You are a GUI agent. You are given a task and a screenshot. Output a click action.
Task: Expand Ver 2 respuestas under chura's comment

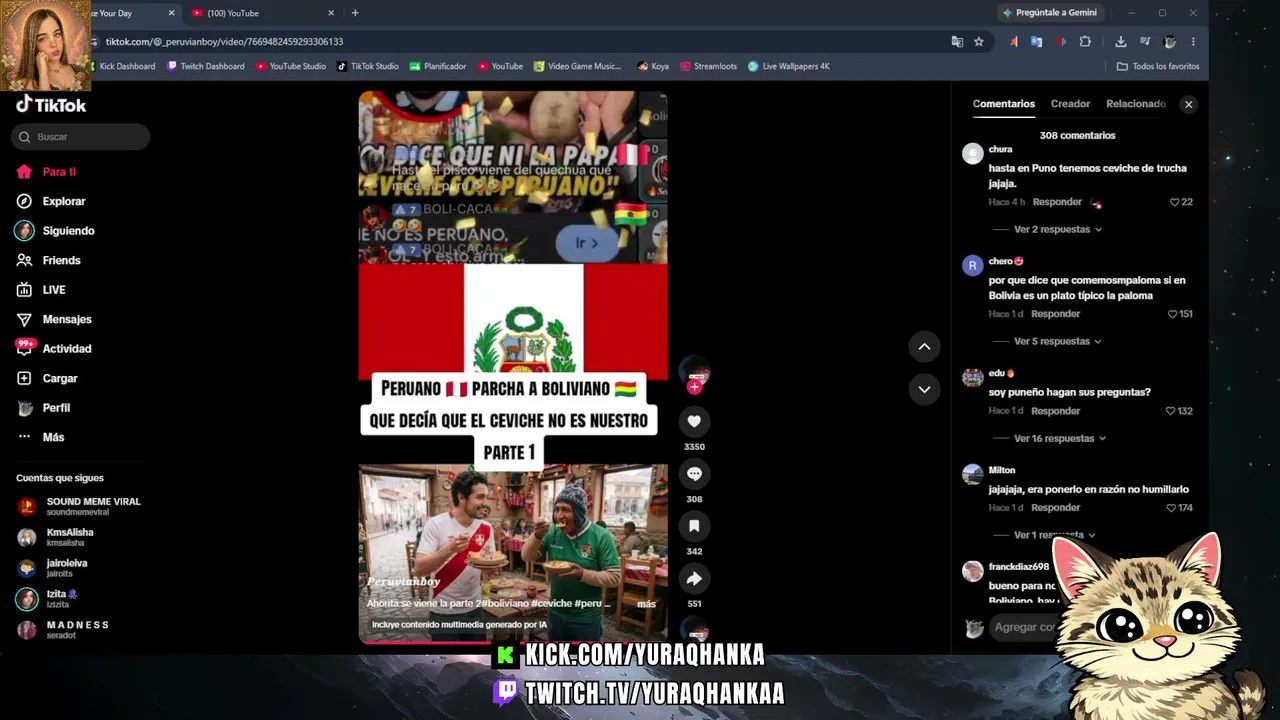pos(1058,230)
